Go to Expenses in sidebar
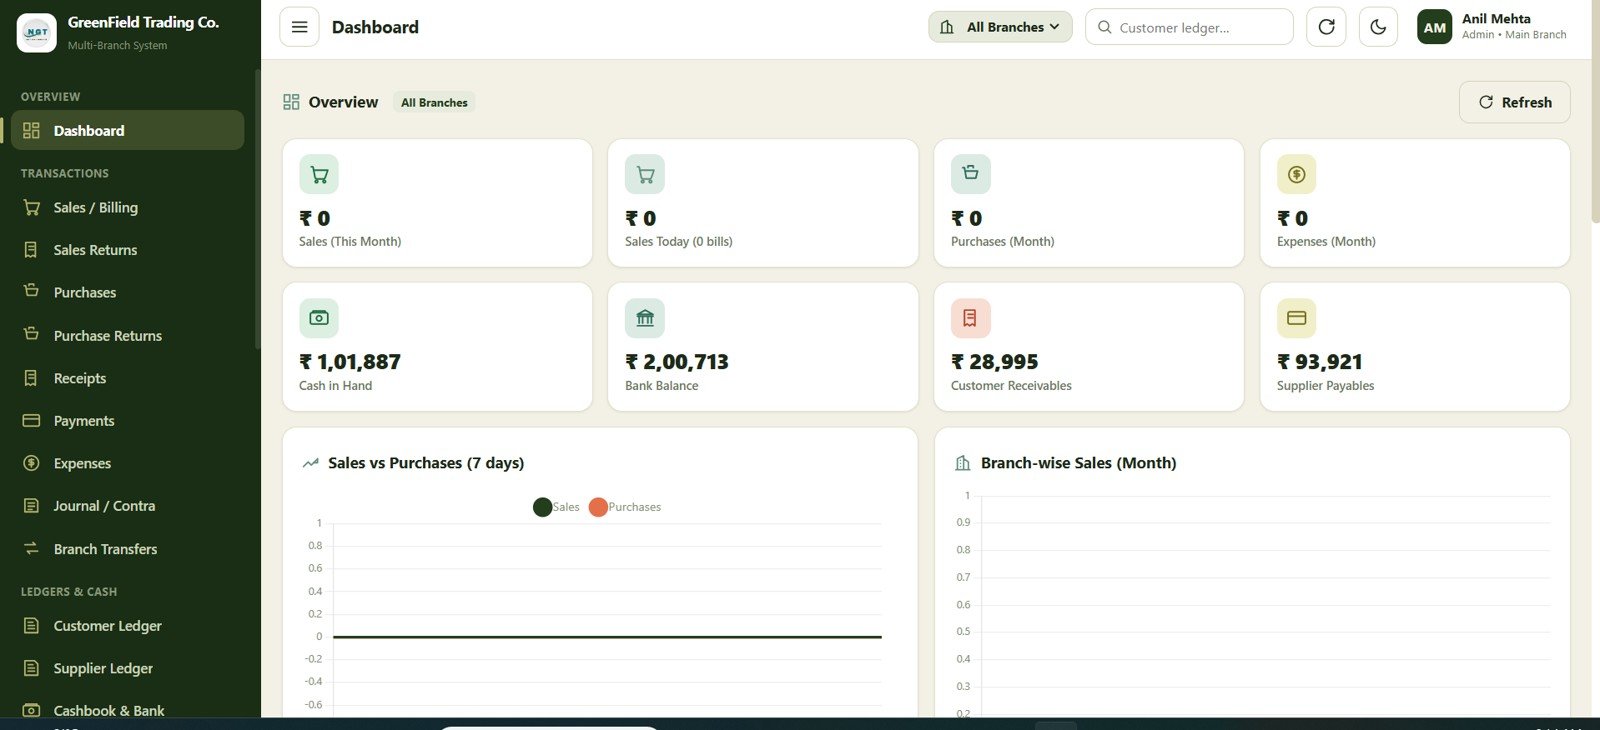This screenshot has width=1600, height=730. pyautogui.click(x=127, y=463)
